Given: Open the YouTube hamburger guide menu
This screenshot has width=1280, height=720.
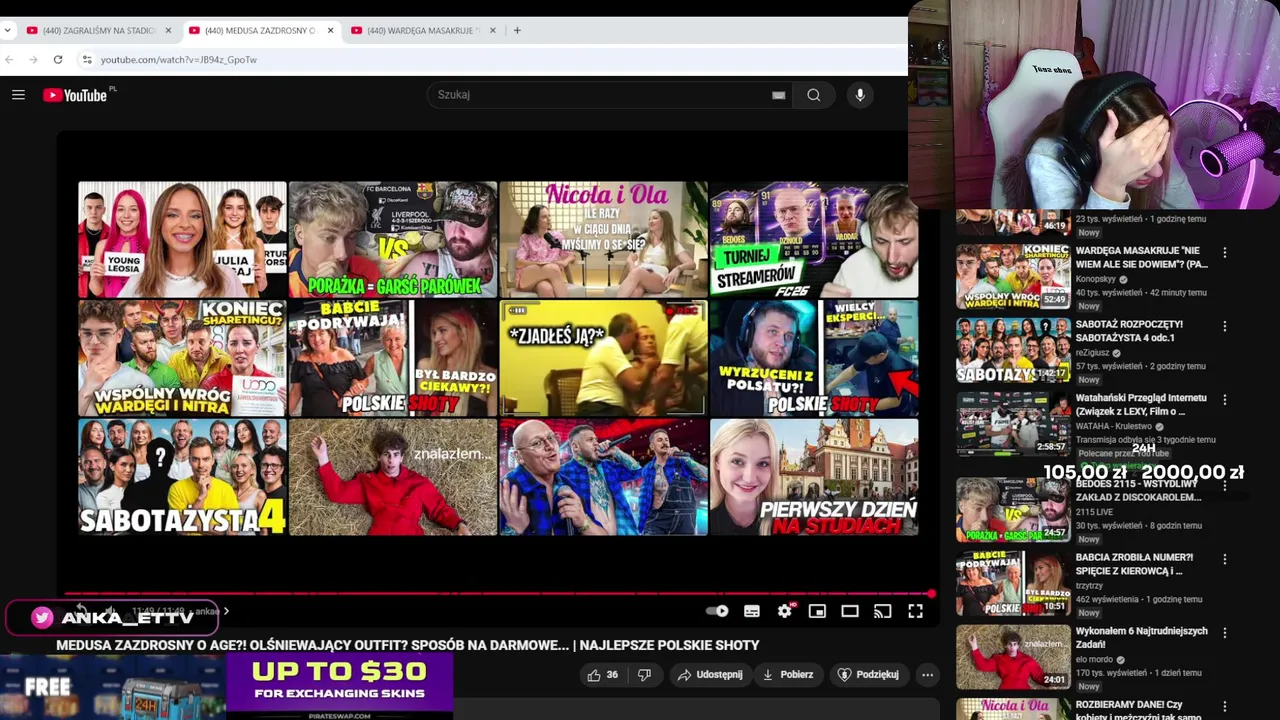Looking at the screenshot, I should click(18, 95).
